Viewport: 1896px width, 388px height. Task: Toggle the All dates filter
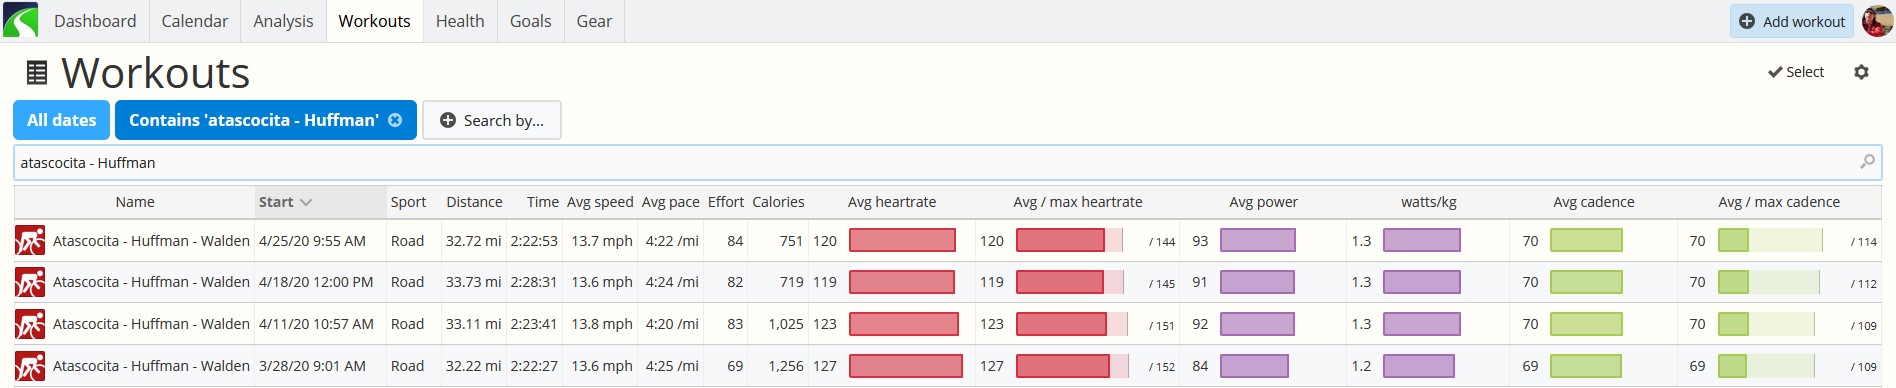62,120
